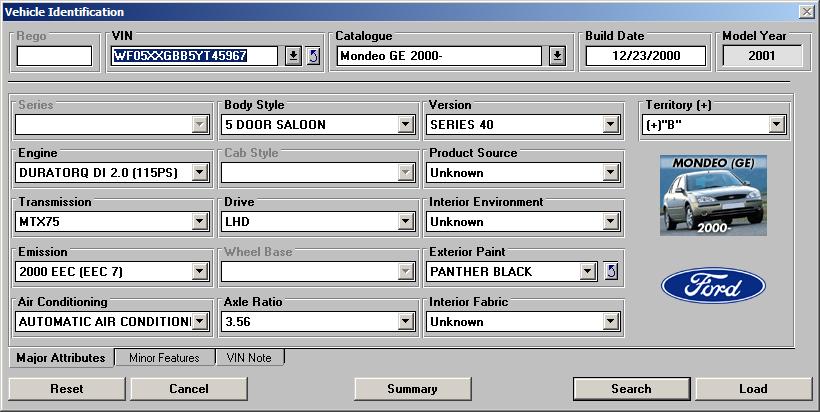
Task: Open the Transmission dropdown with MTX75
Action: pos(199,221)
